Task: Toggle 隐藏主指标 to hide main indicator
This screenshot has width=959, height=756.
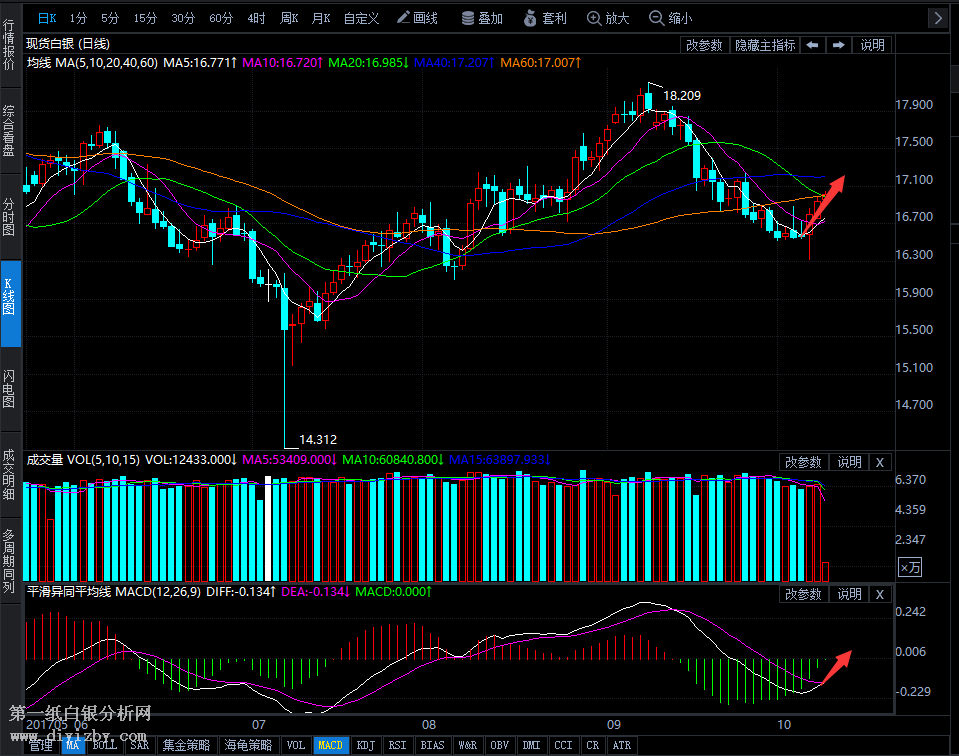Action: pos(765,45)
